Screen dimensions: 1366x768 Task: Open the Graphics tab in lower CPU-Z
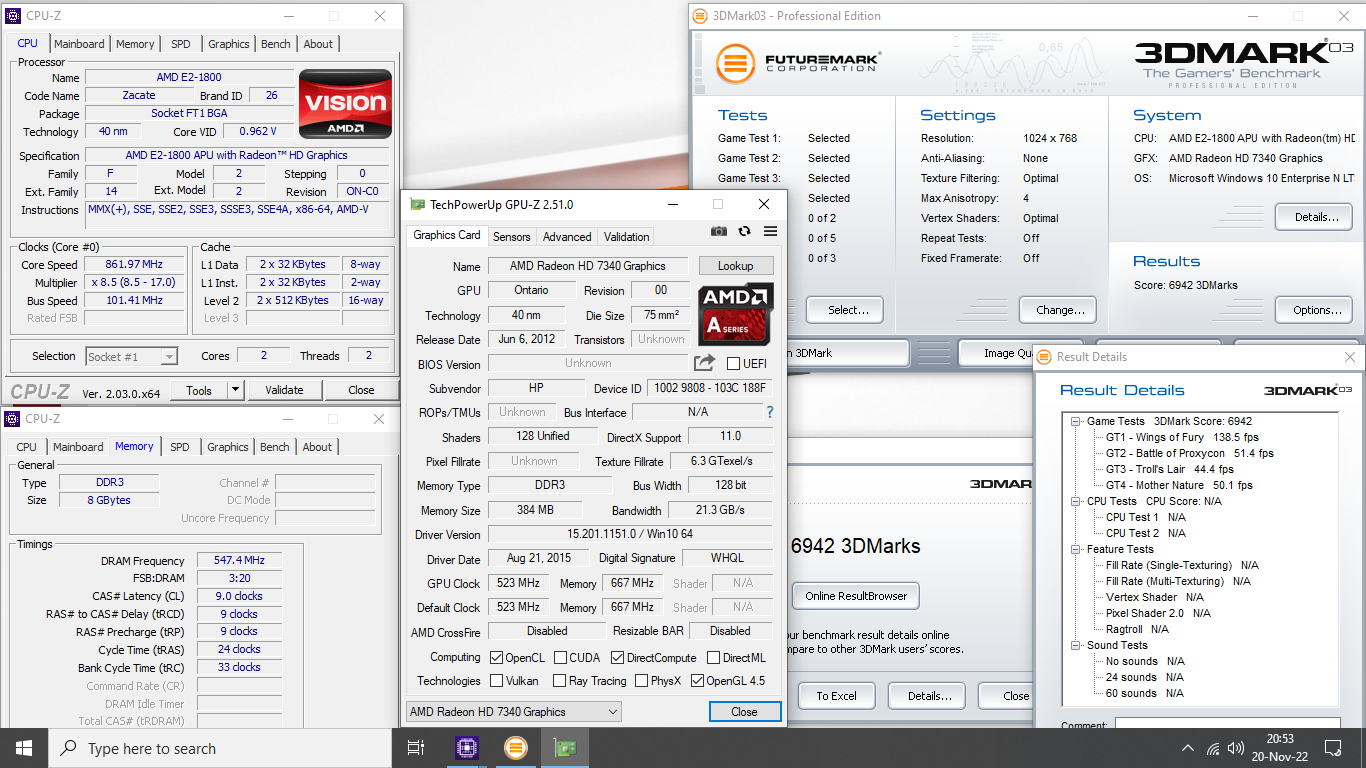[228, 447]
